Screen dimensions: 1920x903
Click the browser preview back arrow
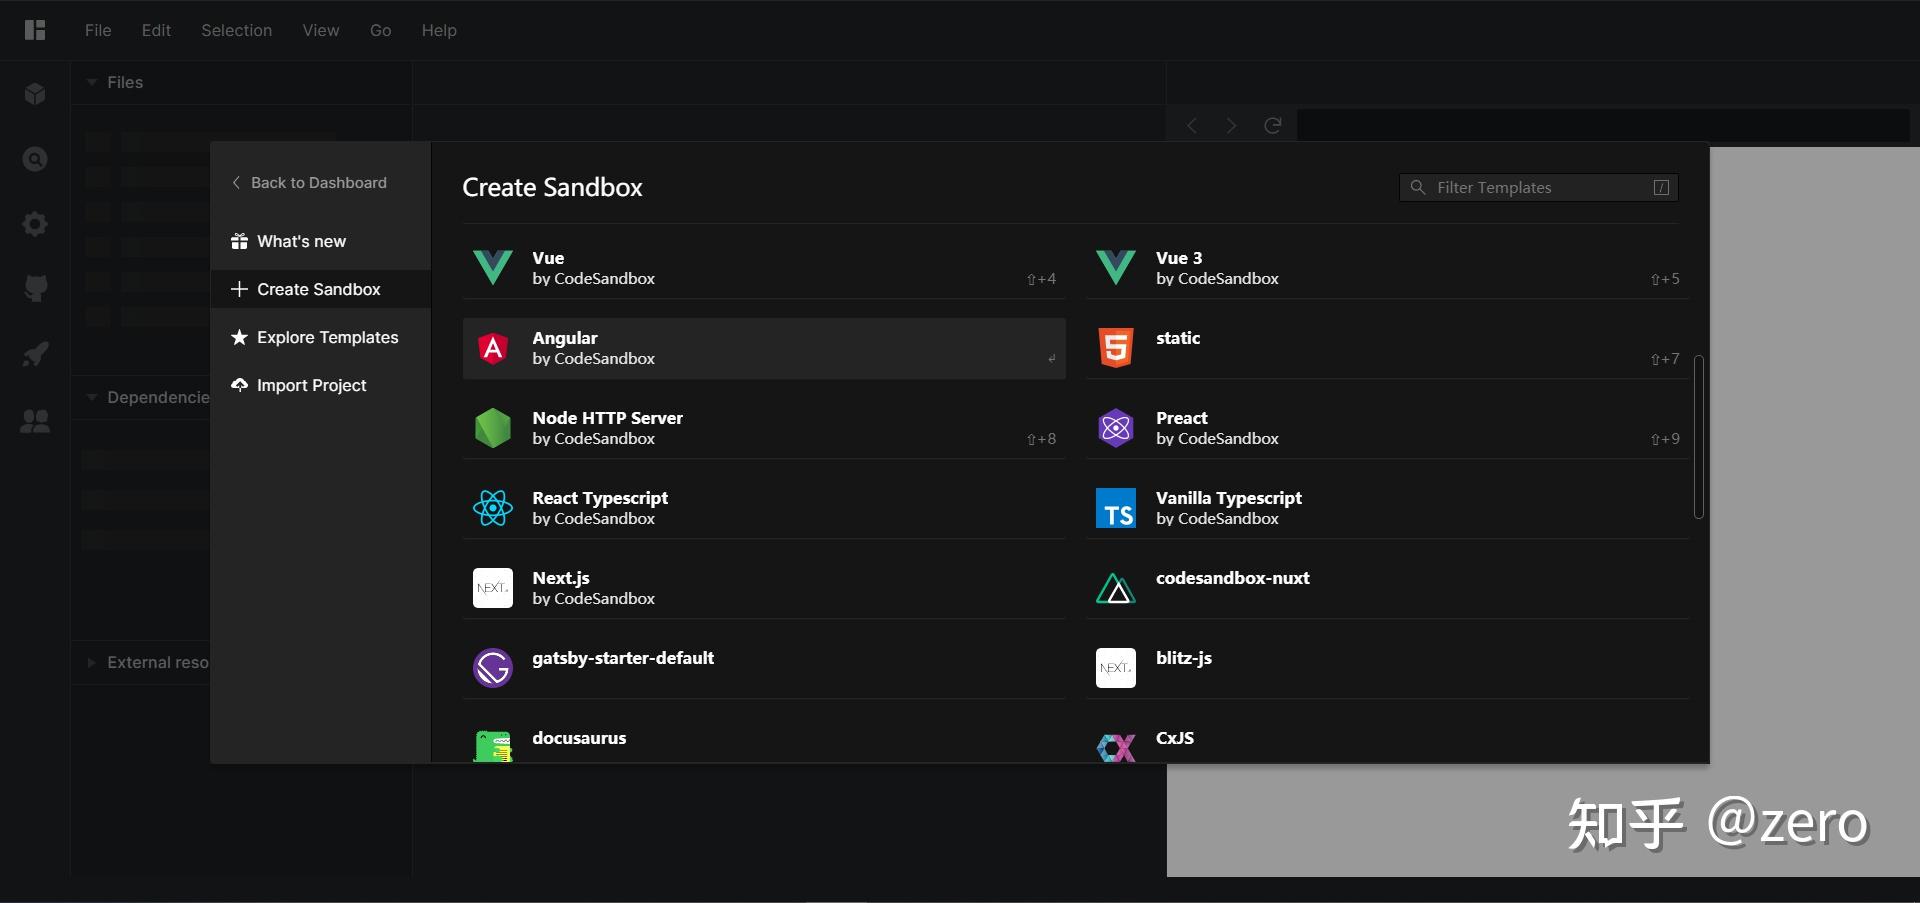(x=1191, y=125)
